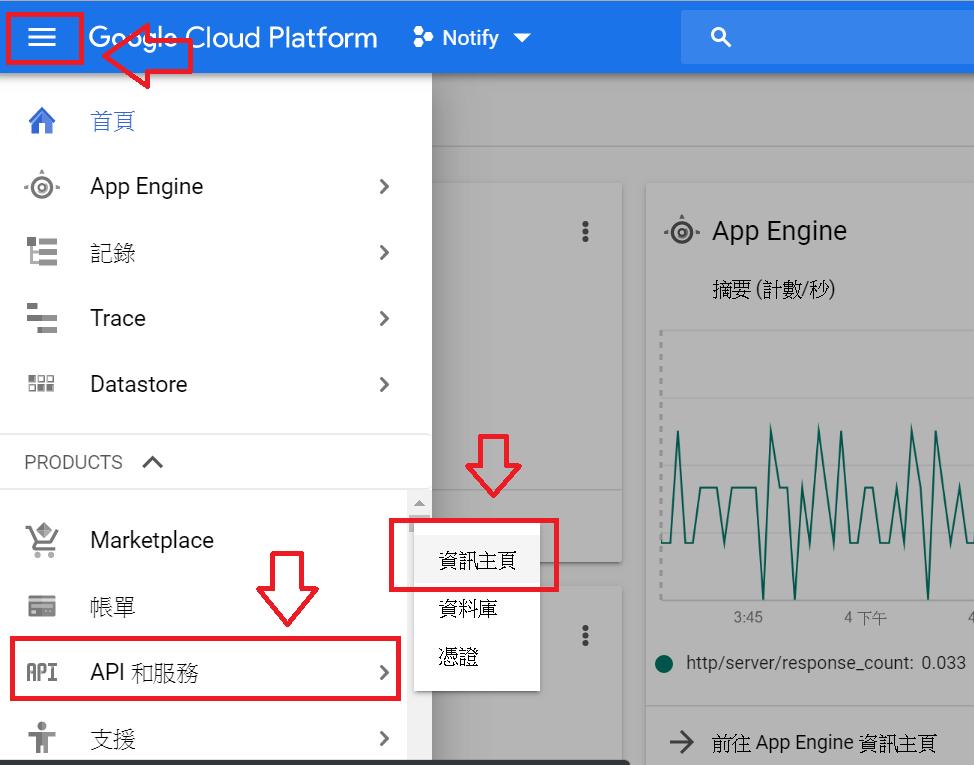Click the 支援 support person icon
Image resolution: width=974 pixels, height=765 pixels.
pos(42,738)
